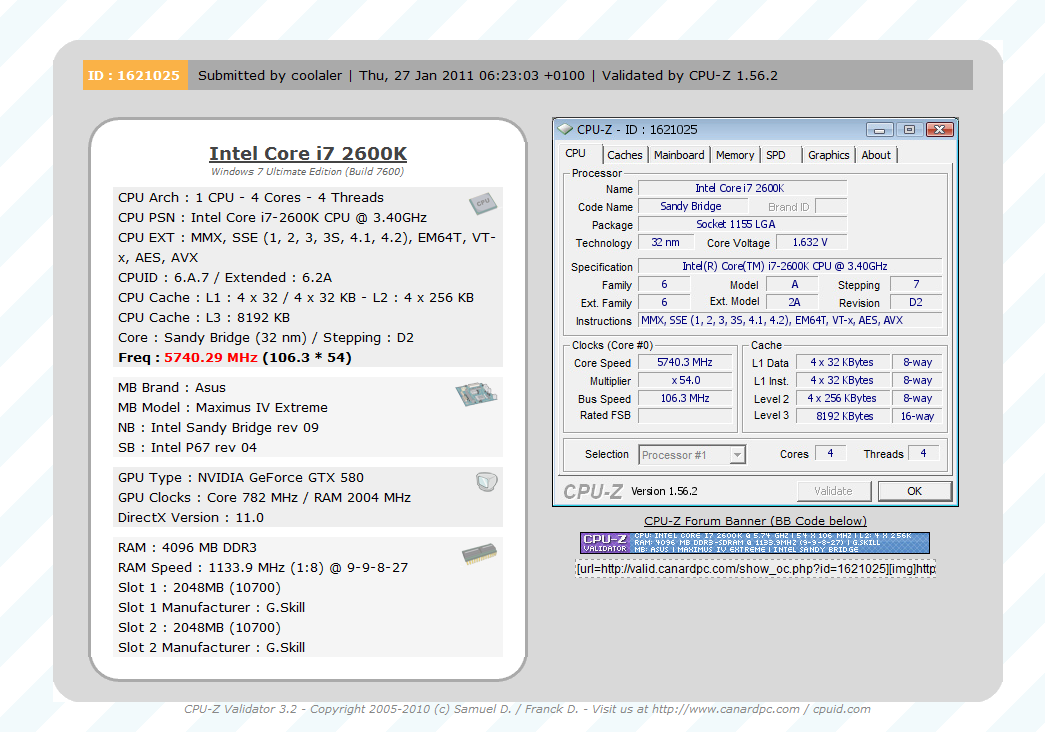Click the Code Name value Sandy Bridge
Screen dimensions: 1045x732
pyautogui.click(x=691, y=206)
